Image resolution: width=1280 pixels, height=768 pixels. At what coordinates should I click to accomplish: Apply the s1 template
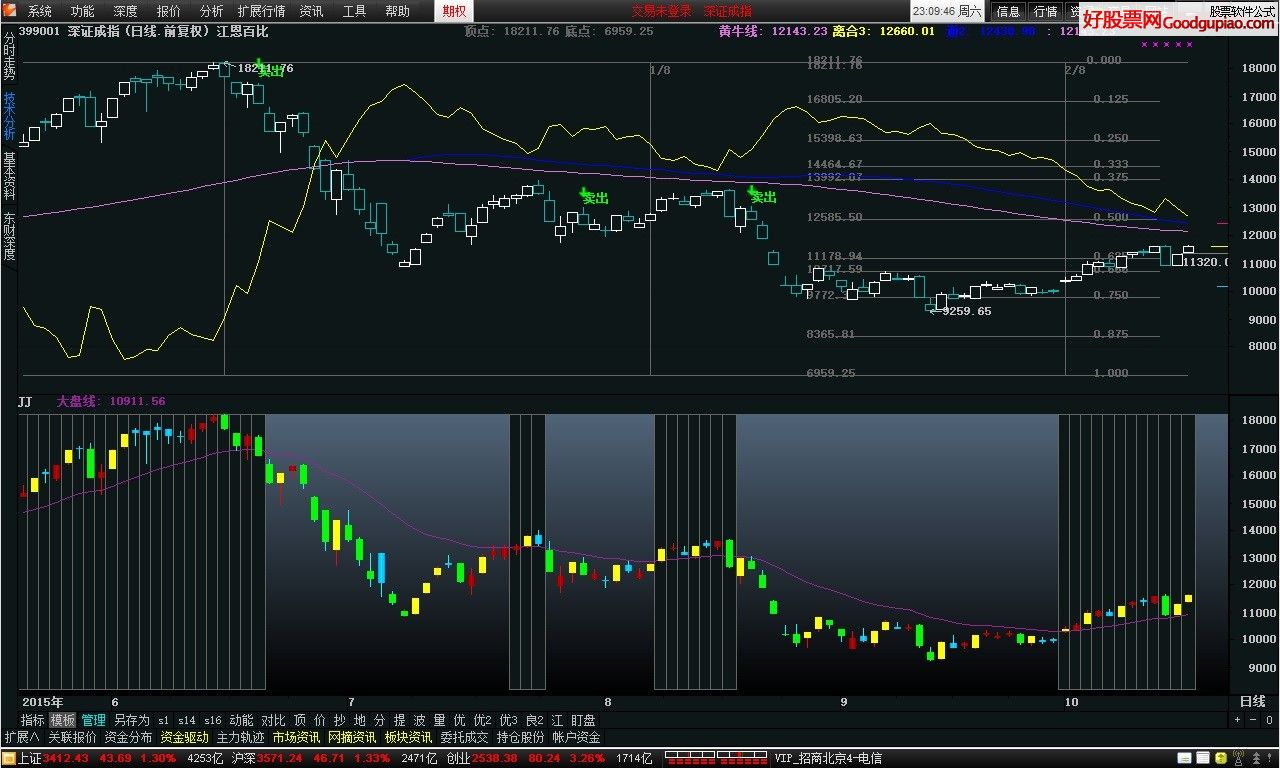(164, 720)
